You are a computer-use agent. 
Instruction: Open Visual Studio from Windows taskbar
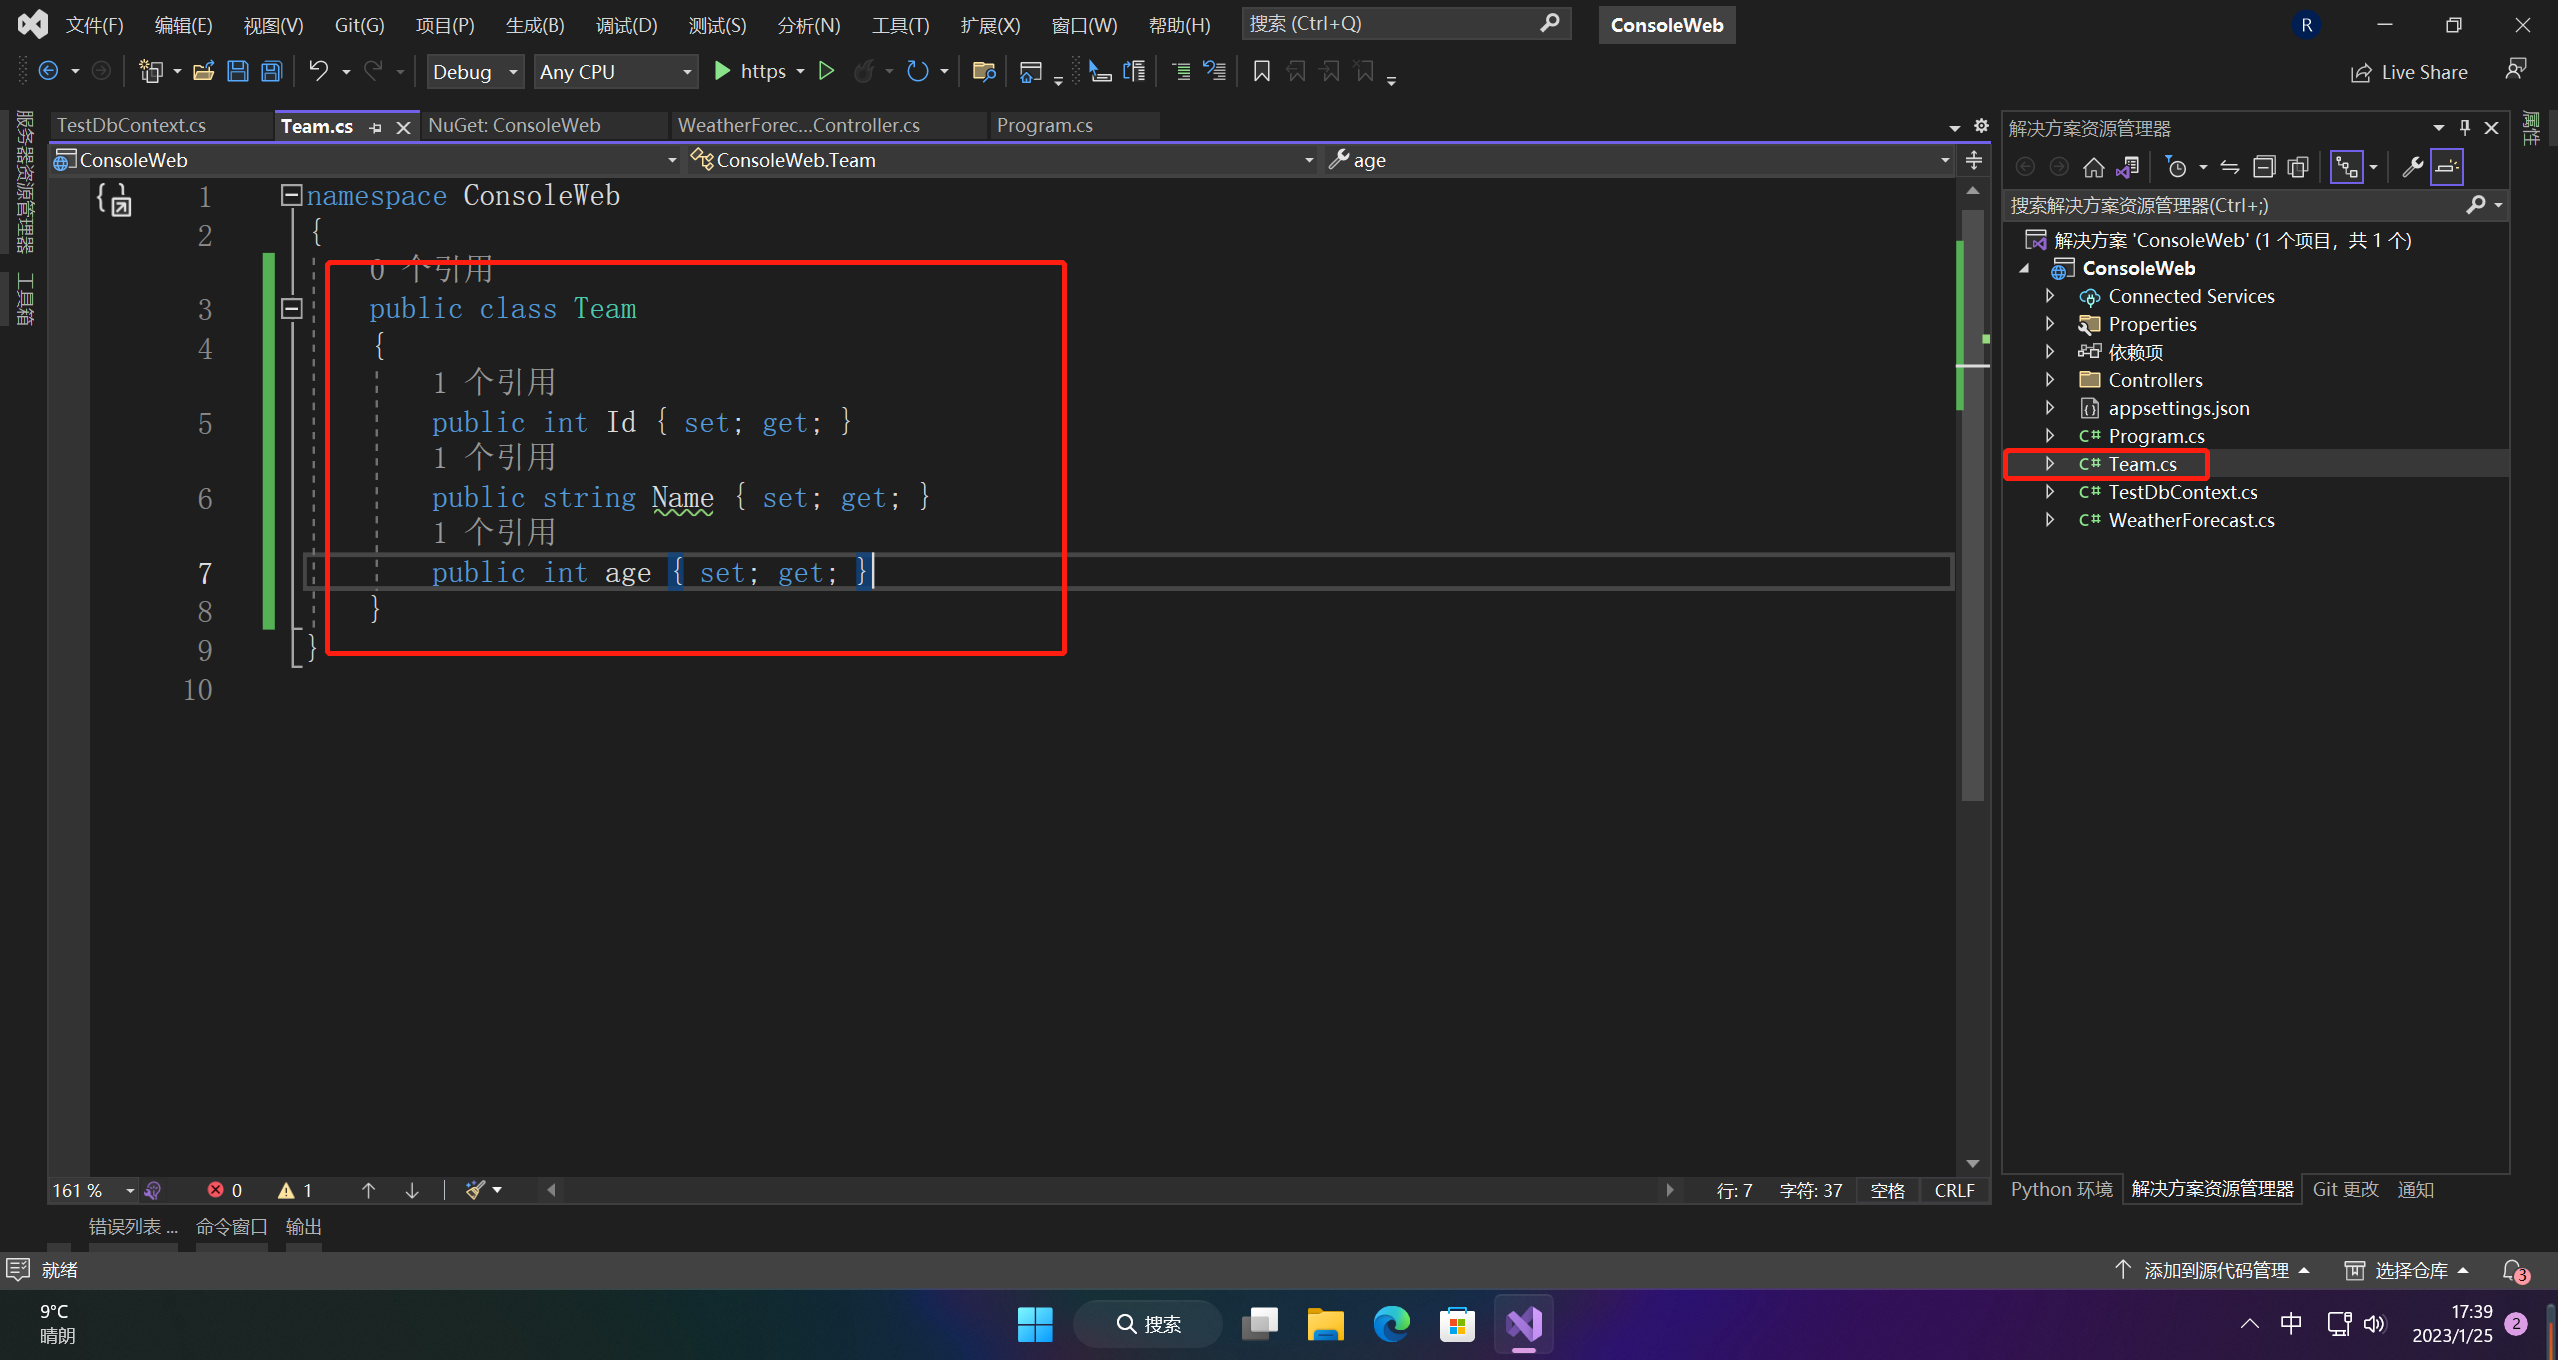pyautogui.click(x=1523, y=1325)
